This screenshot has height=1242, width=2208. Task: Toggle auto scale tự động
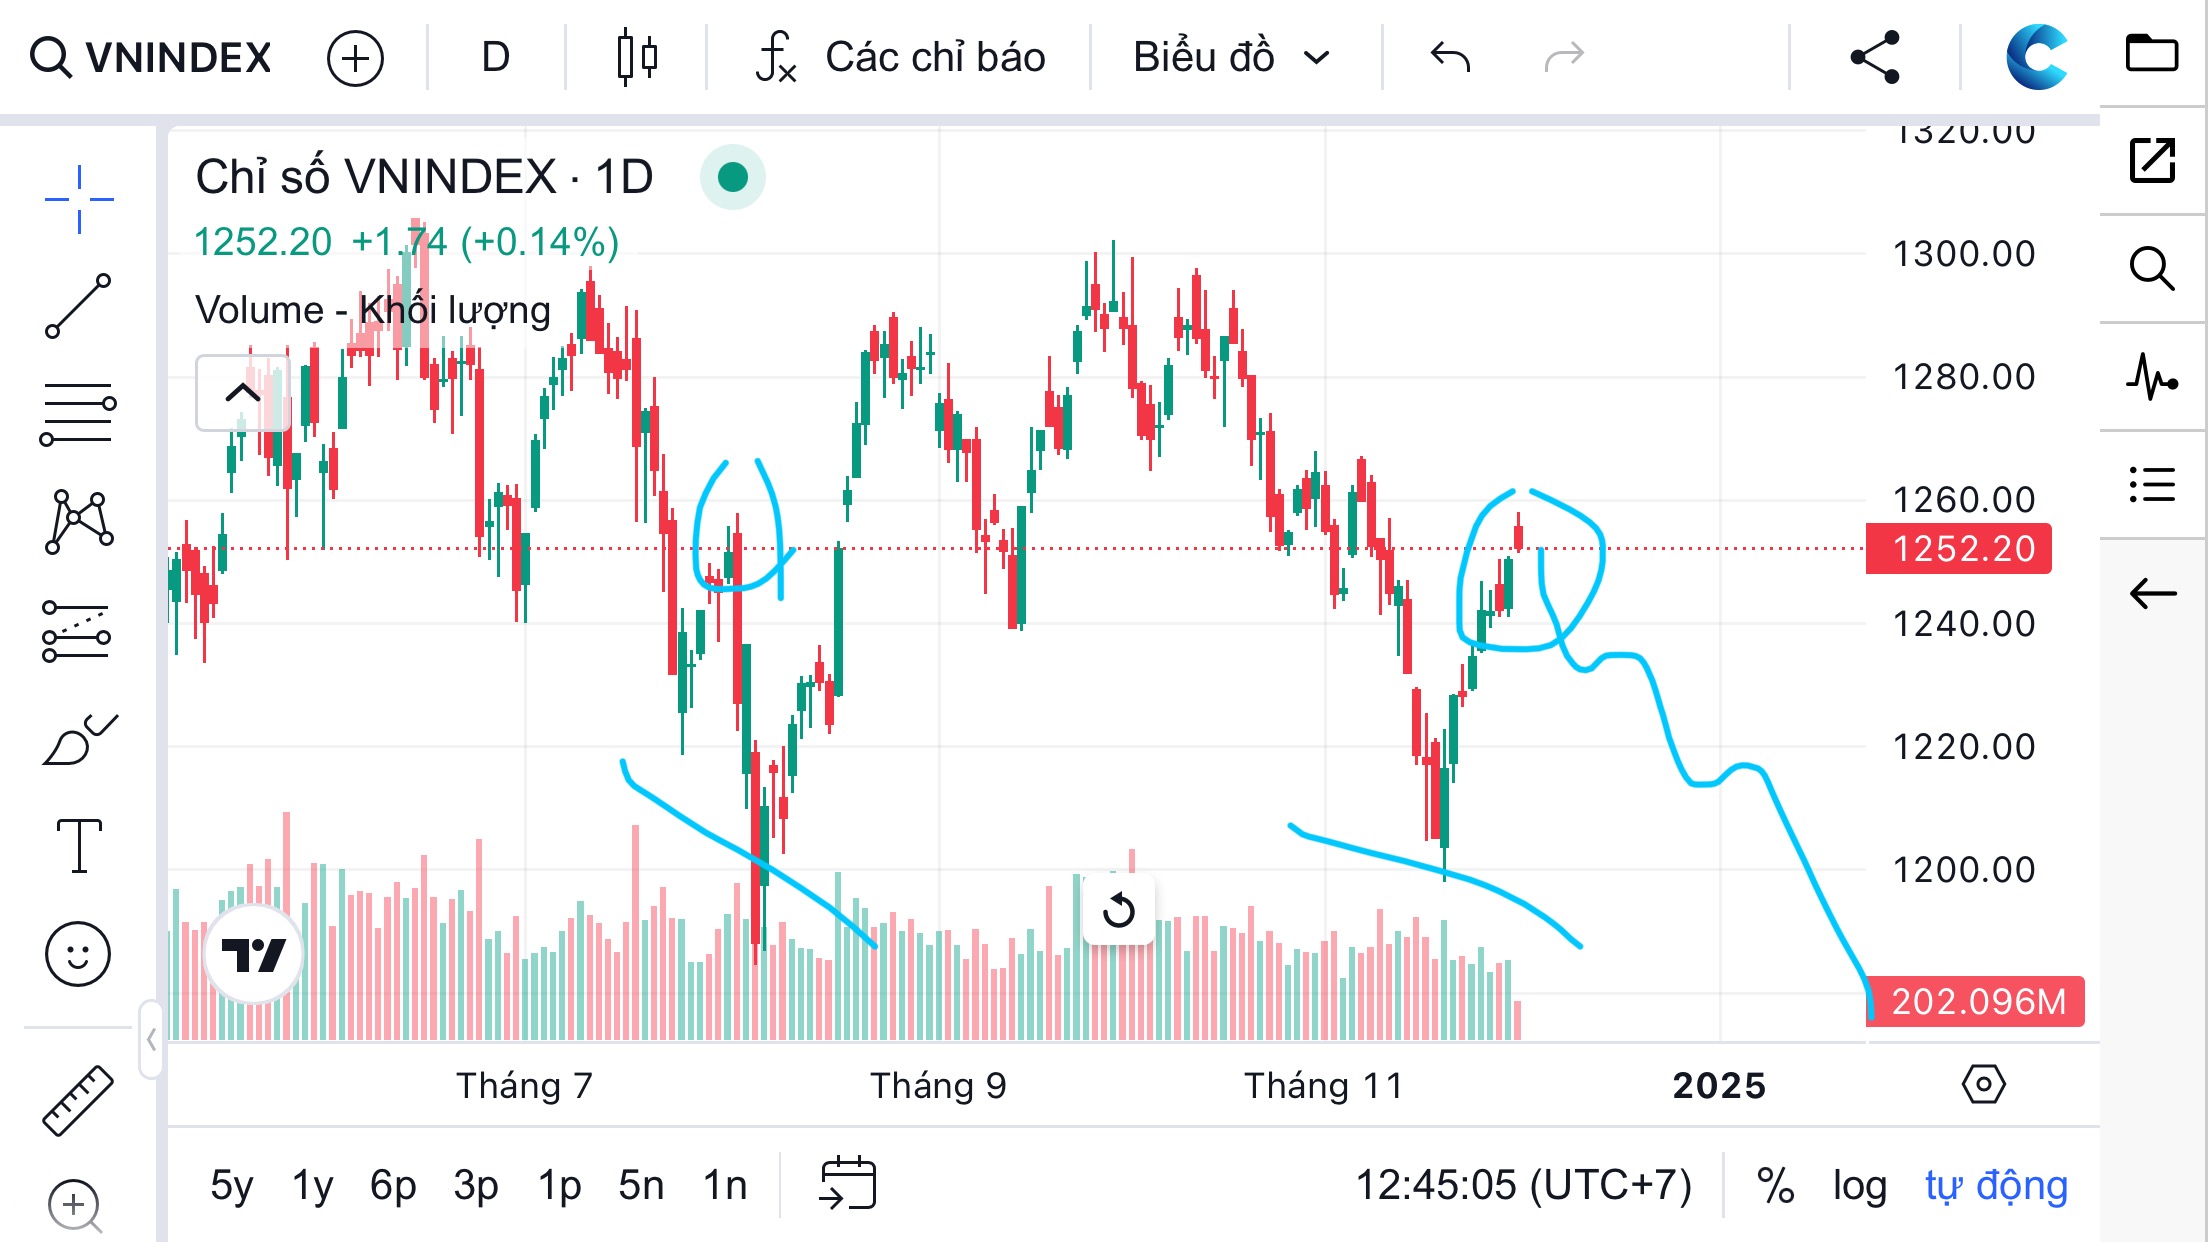[x=1996, y=1186]
